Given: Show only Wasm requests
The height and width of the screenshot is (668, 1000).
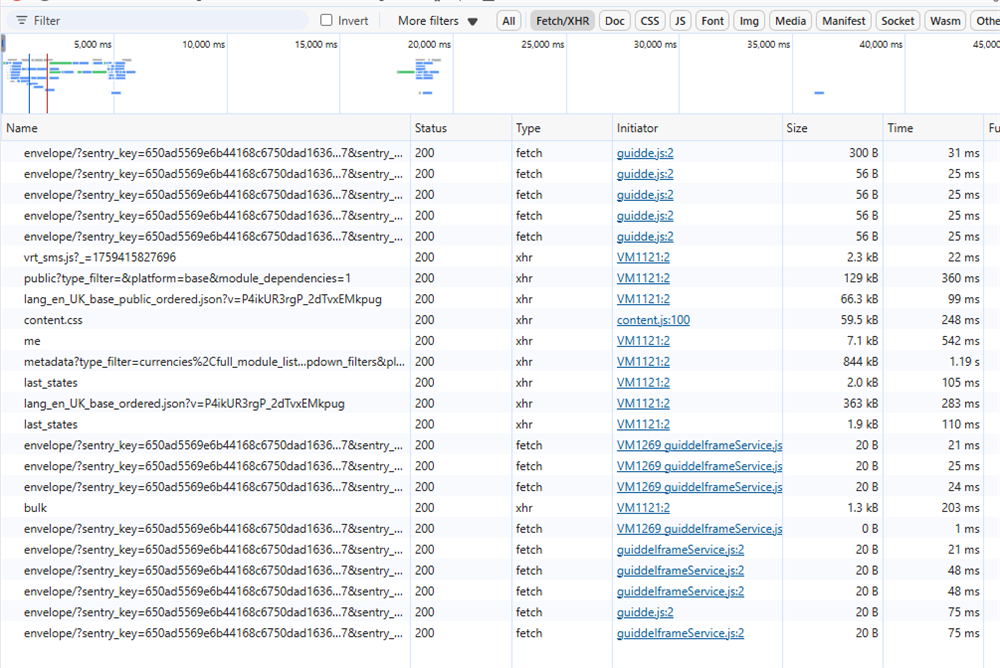Looking at the screenshot, I should 944,21.
